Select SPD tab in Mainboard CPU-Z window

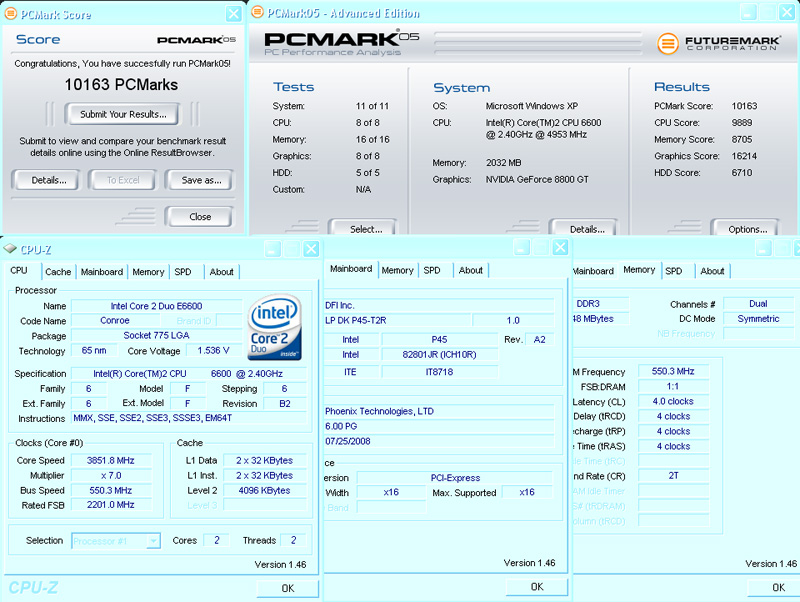click(432, 270)
